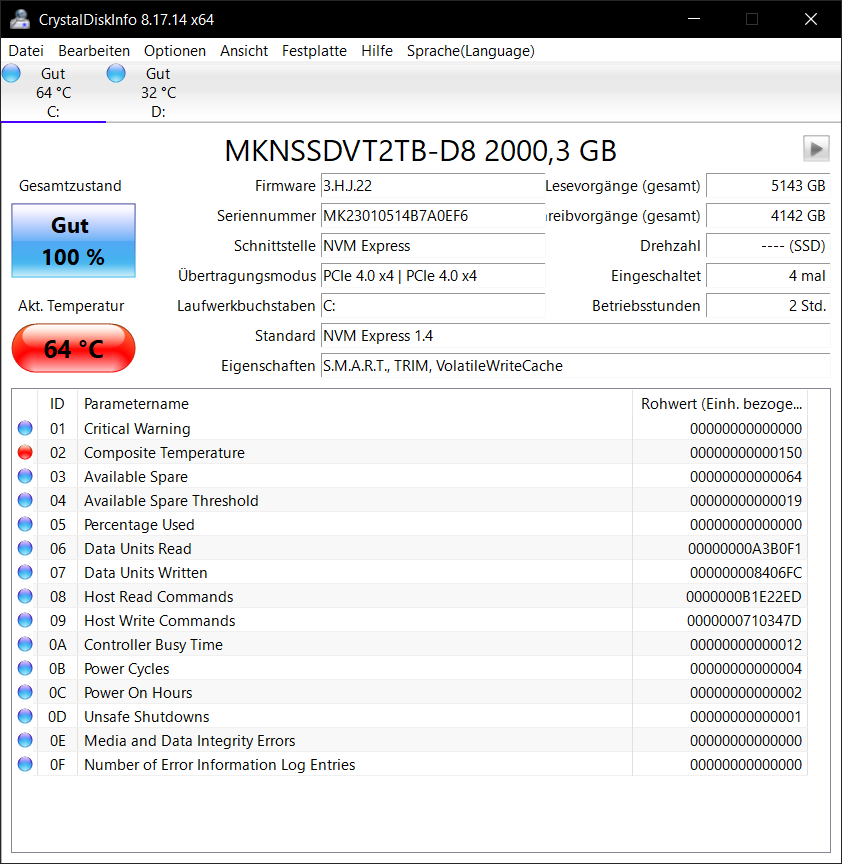Select the drive C: tab

53,92
